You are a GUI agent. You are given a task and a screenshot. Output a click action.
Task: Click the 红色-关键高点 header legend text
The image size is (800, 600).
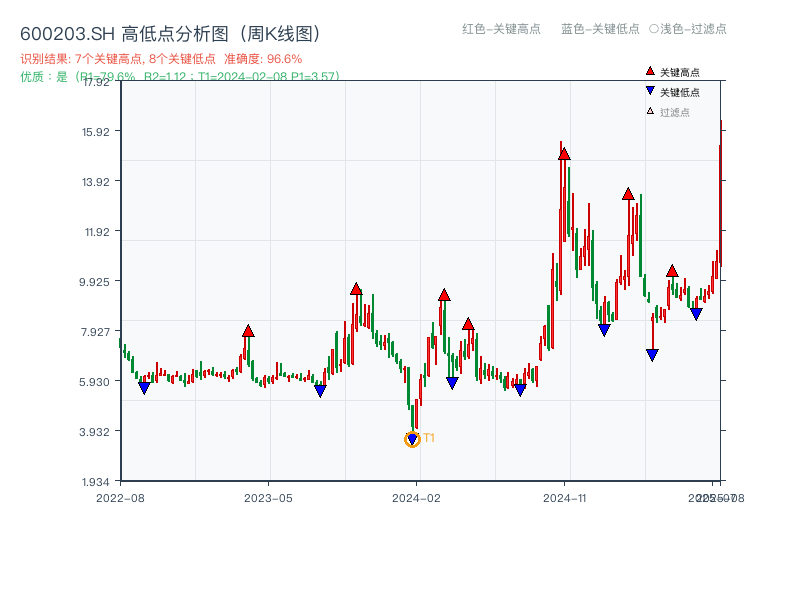coord(501,29)
